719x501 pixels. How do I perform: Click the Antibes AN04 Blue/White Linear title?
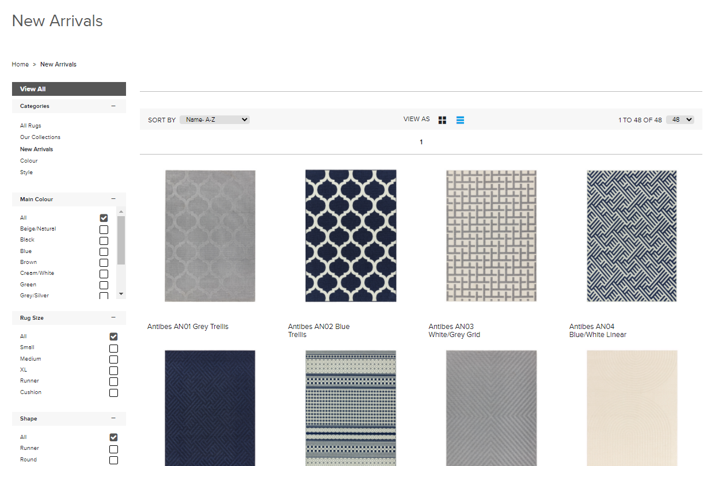tap(598, 330)
